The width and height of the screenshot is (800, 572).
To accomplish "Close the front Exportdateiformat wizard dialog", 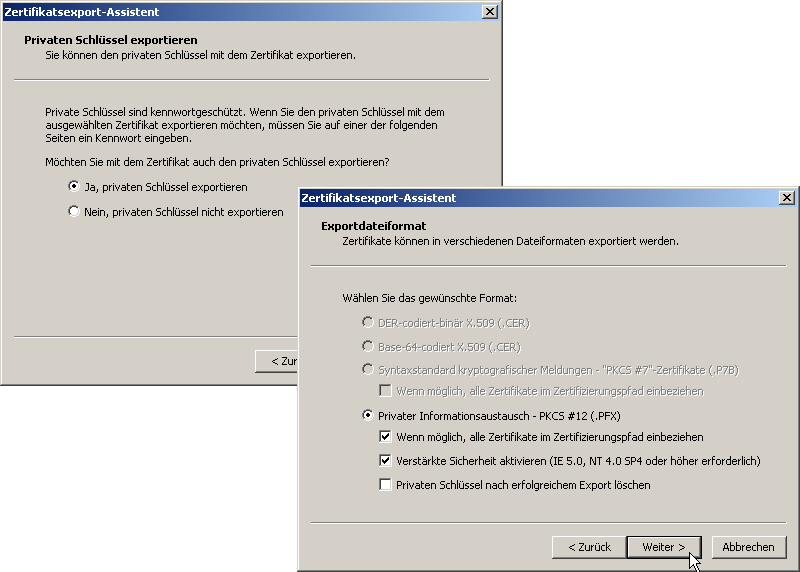I will tap(786, 198).
